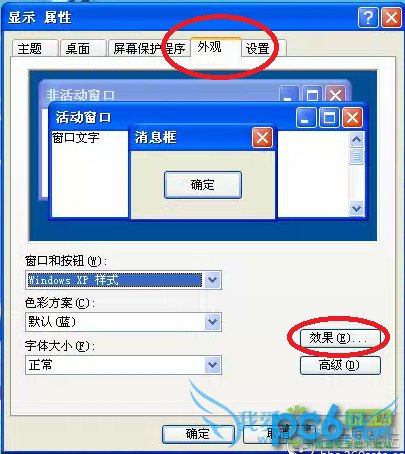Click the inactive window preview close icon
The width and height of the screenshot is (405, 454).
(x=335, y=95)
